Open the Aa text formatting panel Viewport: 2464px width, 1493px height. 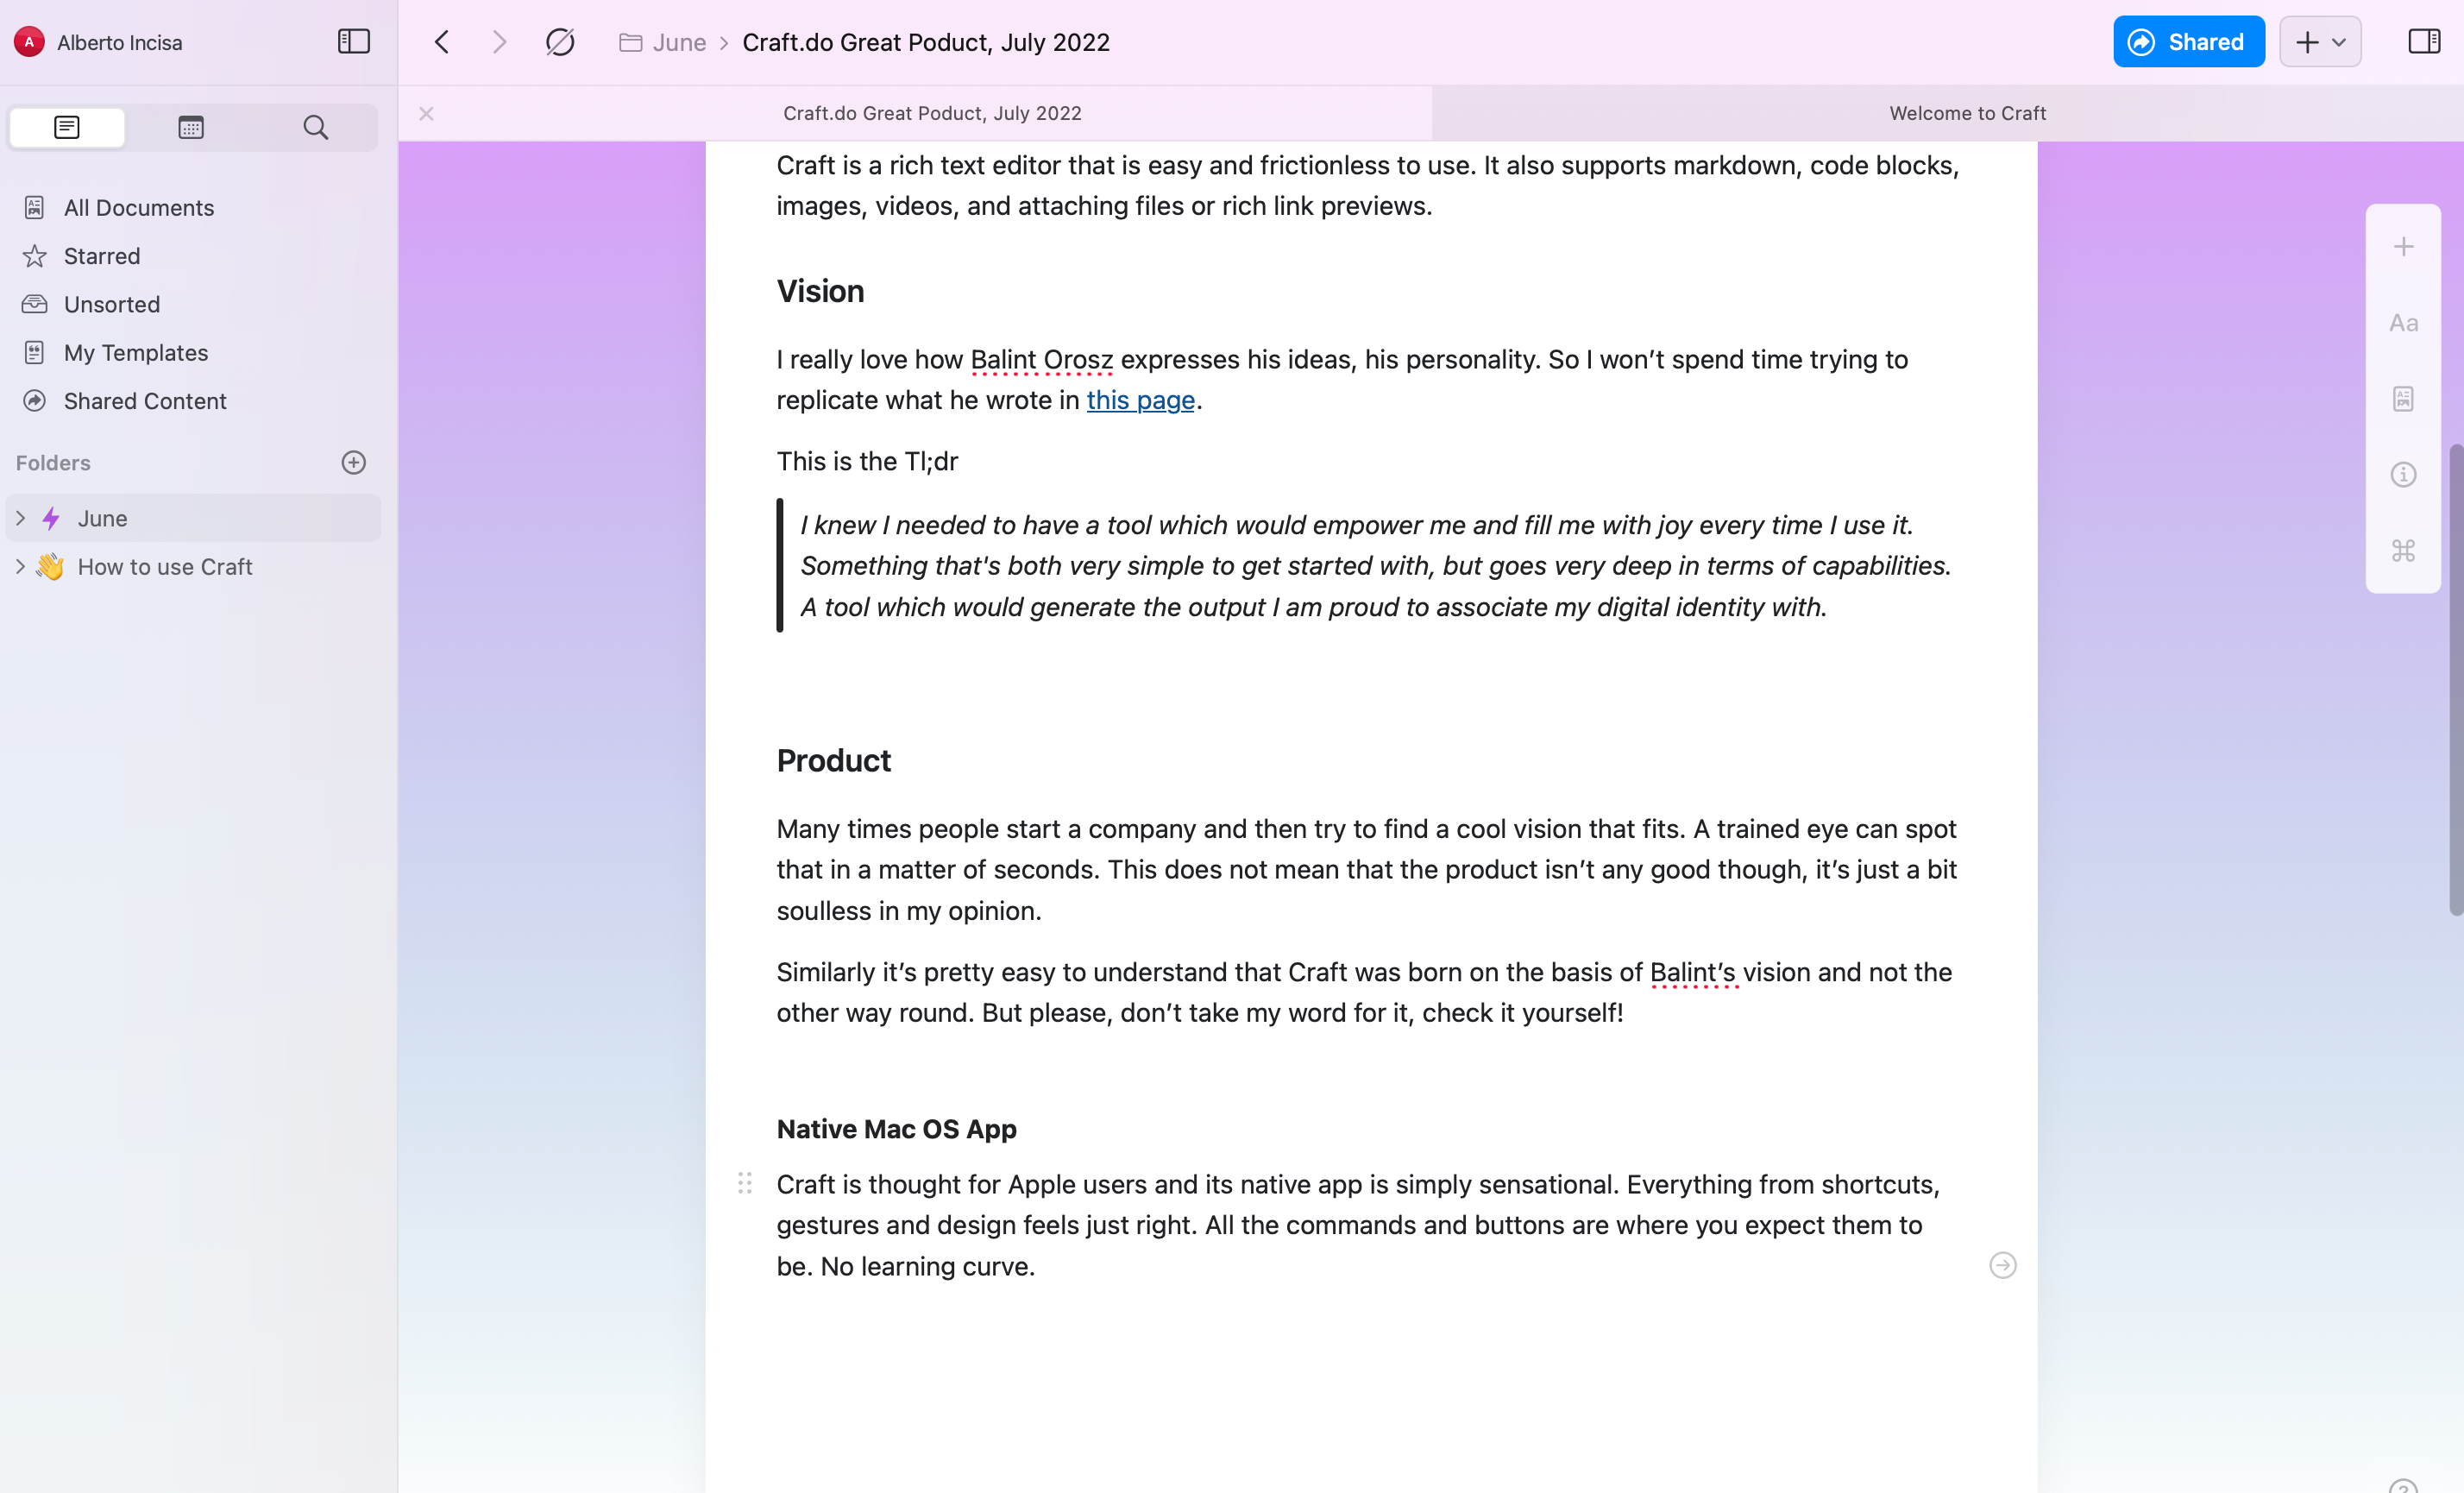[x=2403, y=322]
